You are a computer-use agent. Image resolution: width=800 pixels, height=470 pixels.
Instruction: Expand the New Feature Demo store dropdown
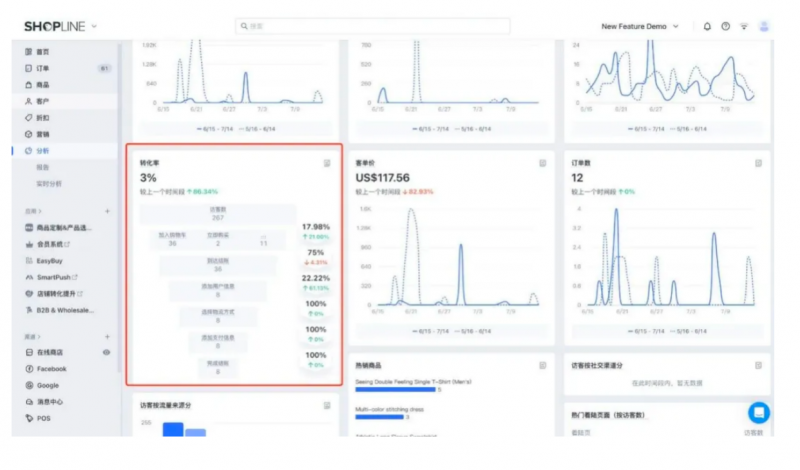[x=640, y=26]
